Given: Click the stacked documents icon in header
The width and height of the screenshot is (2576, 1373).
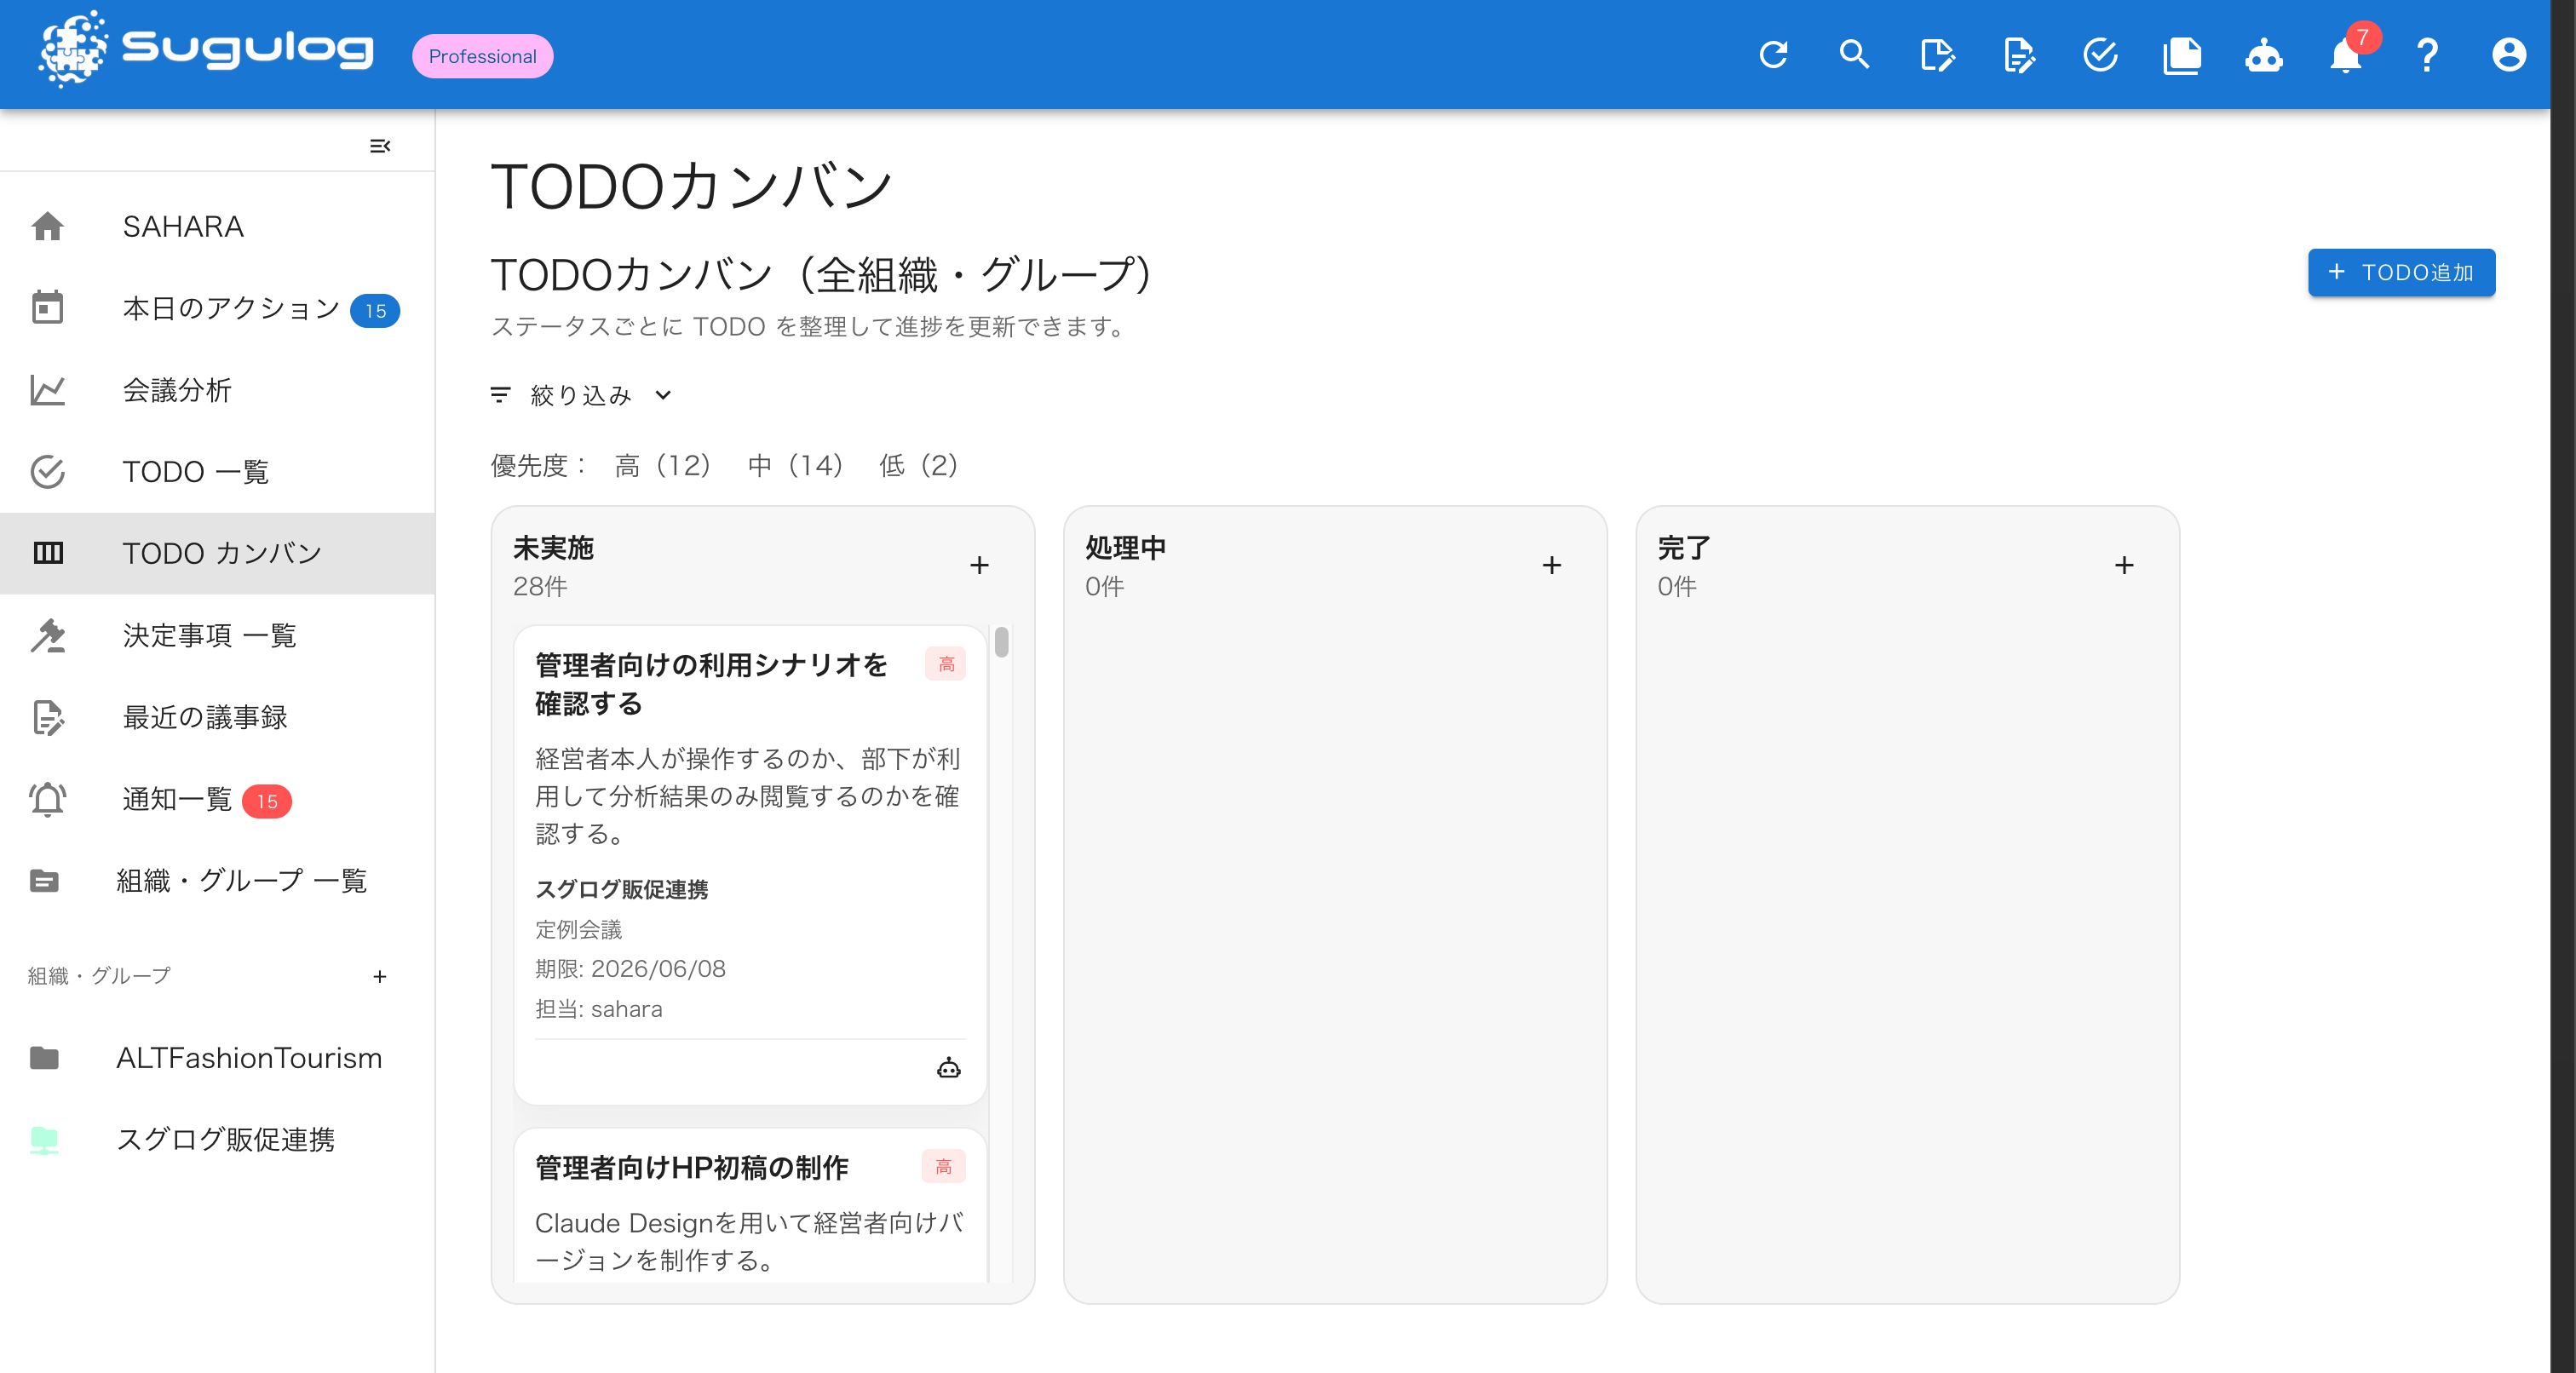Looking at the screenshot, I should pyautogui.click(x=2182, y=55).
